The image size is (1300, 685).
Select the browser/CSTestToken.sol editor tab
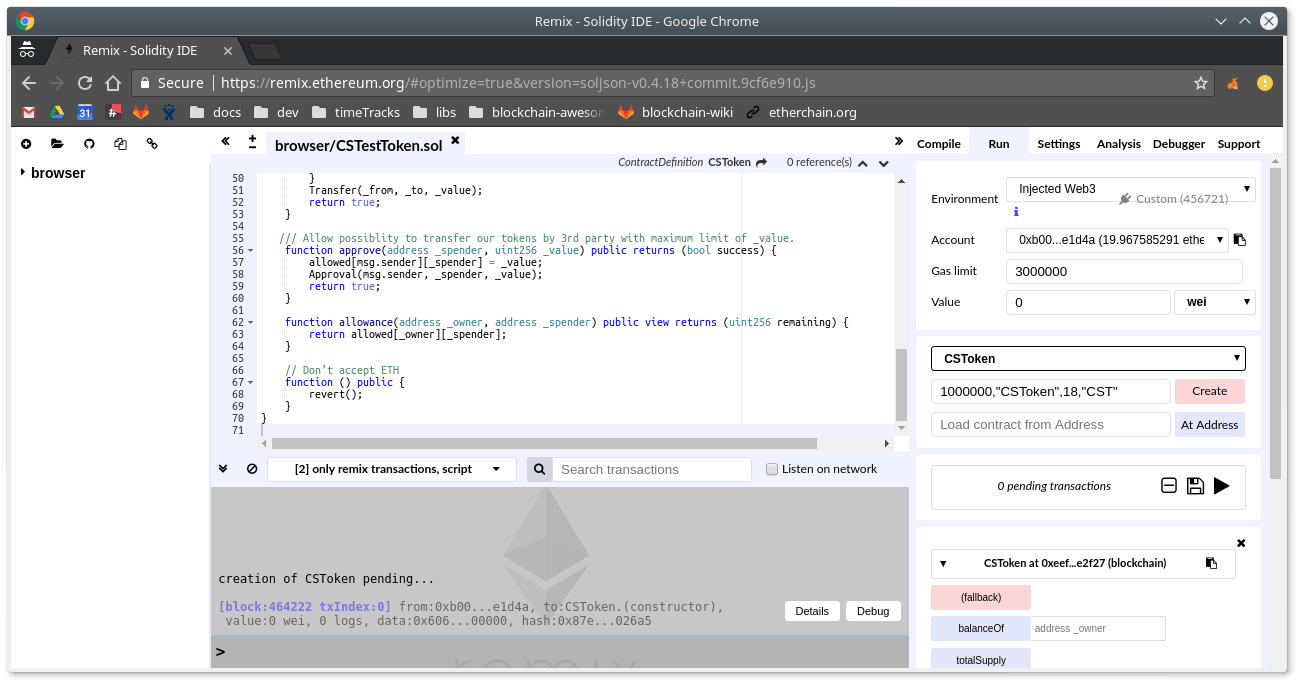click(358, 145)
